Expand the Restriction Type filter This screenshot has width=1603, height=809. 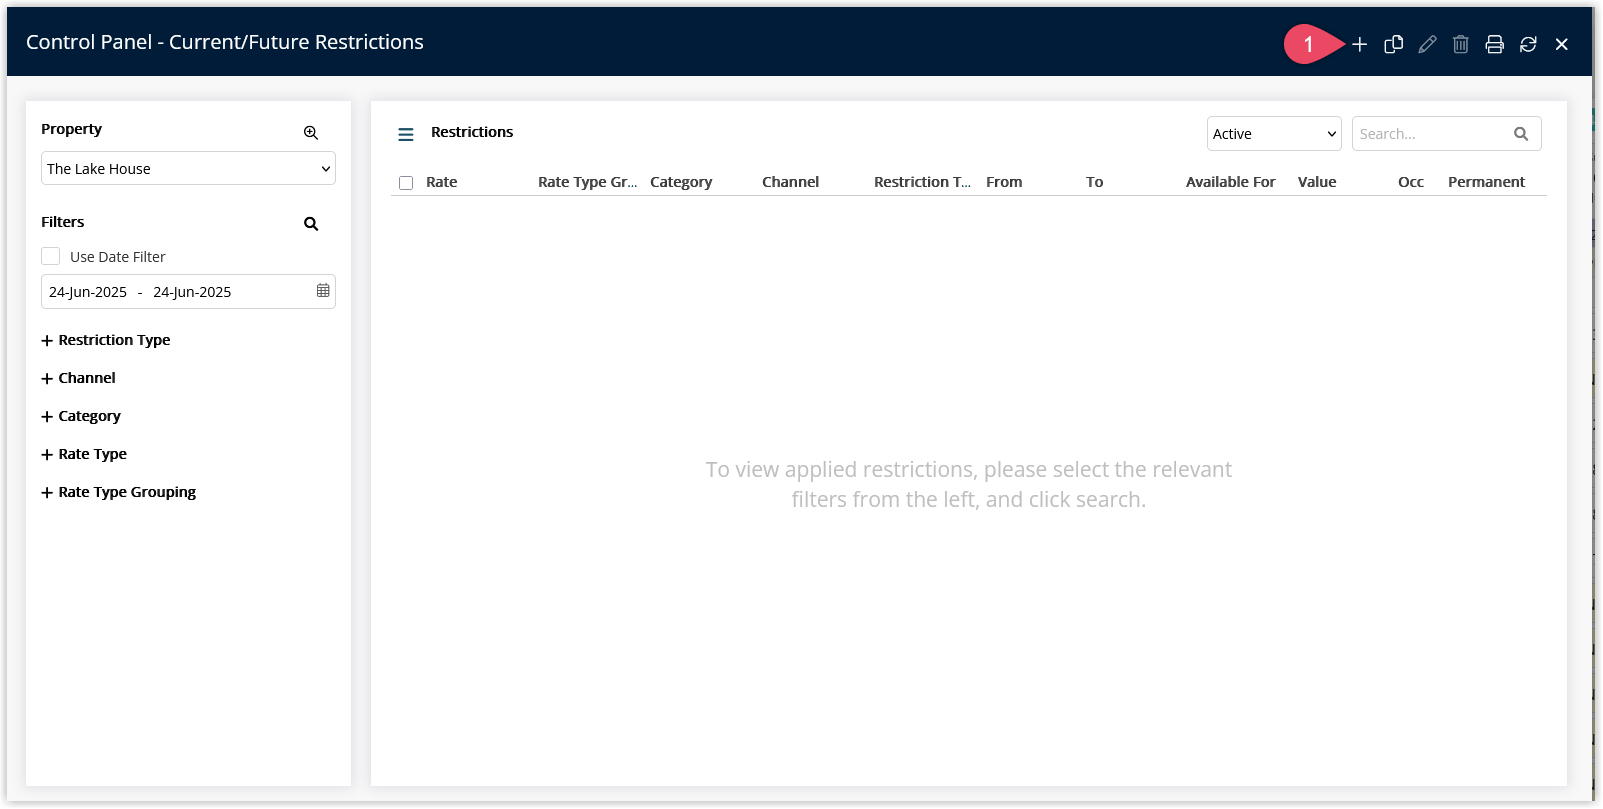click(x=106, y=340)
